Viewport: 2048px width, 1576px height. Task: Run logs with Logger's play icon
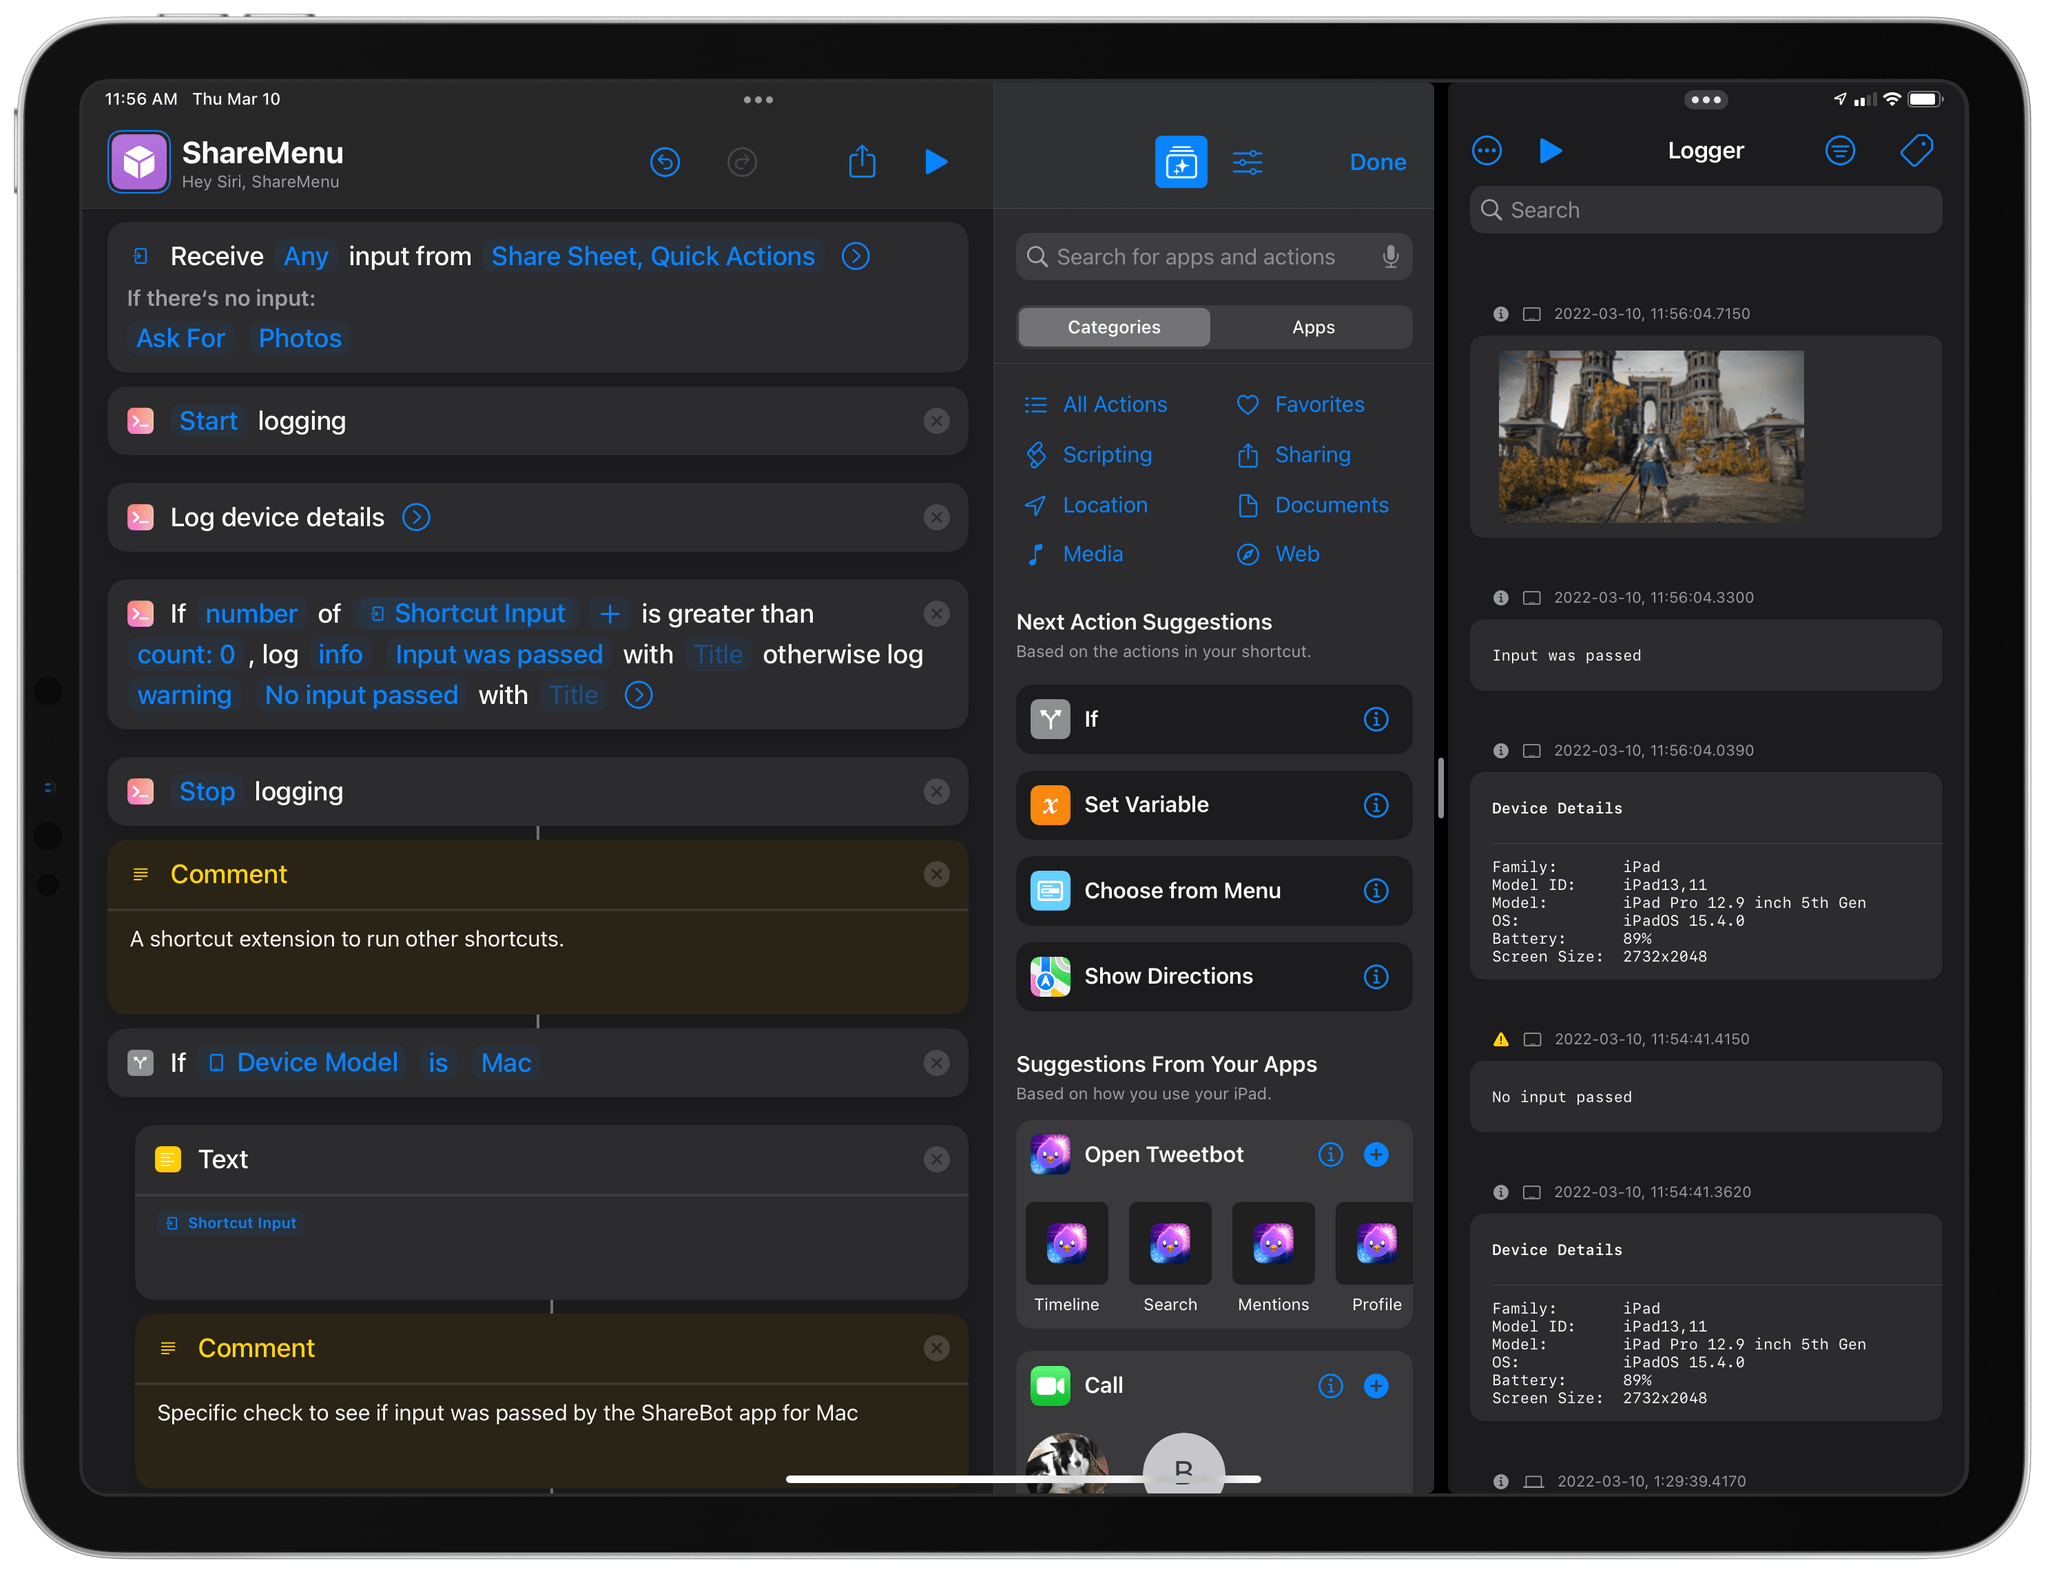pos(1551,150)
